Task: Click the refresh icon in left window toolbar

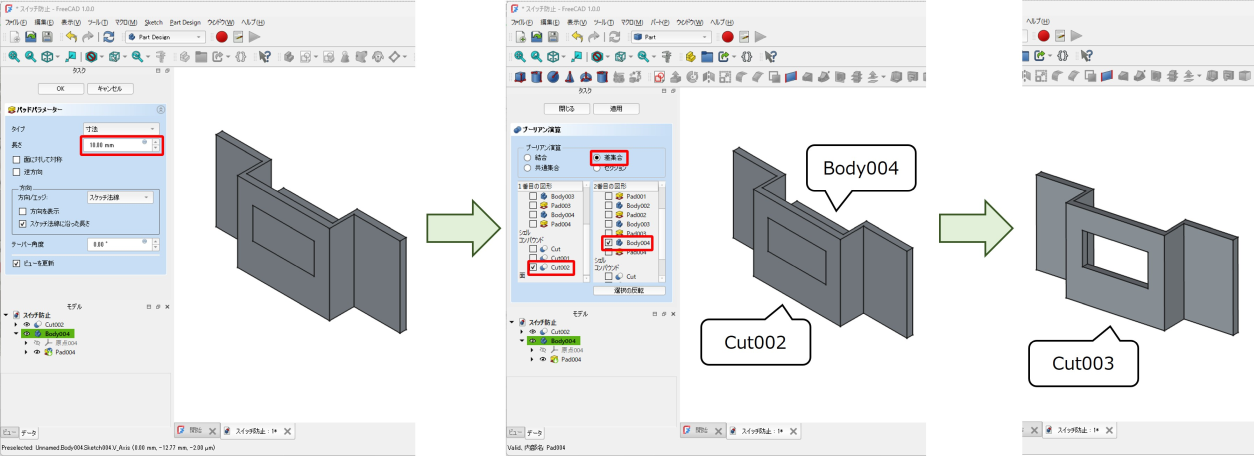Action: tap(108, 37)
